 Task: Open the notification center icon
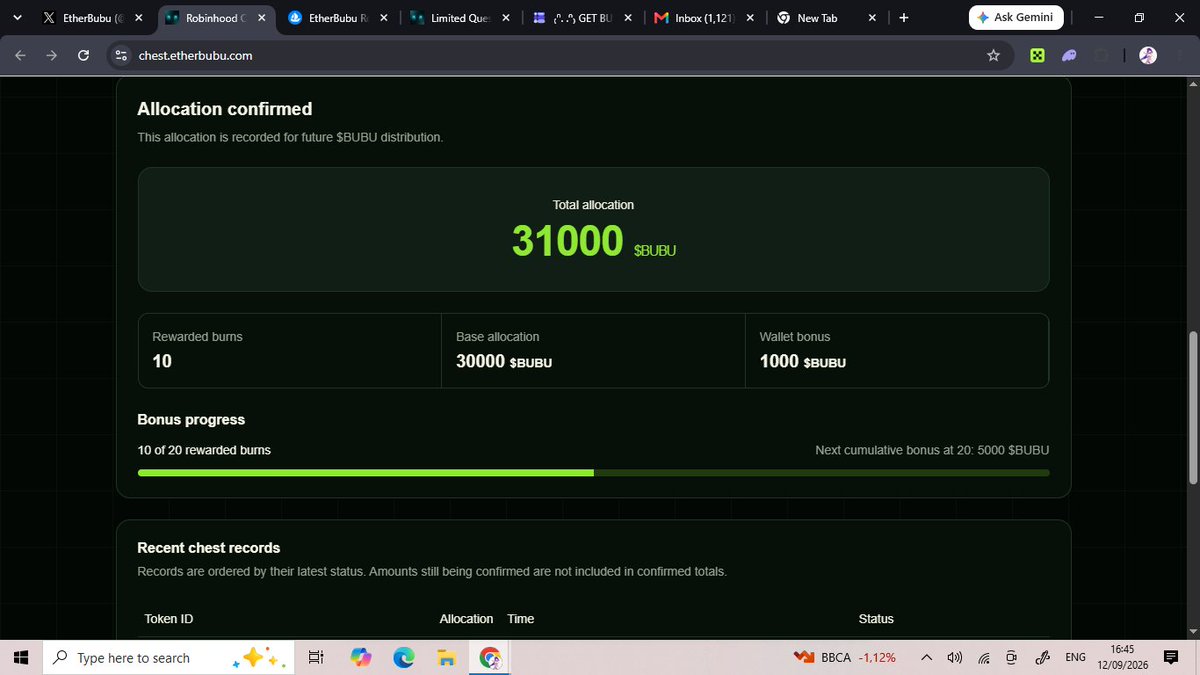tap(1172, 657)
